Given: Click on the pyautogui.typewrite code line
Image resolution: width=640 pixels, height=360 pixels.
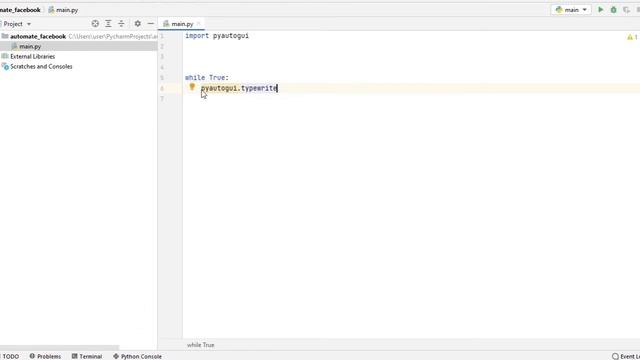Looking at the screenshot, I should point(239,88).
